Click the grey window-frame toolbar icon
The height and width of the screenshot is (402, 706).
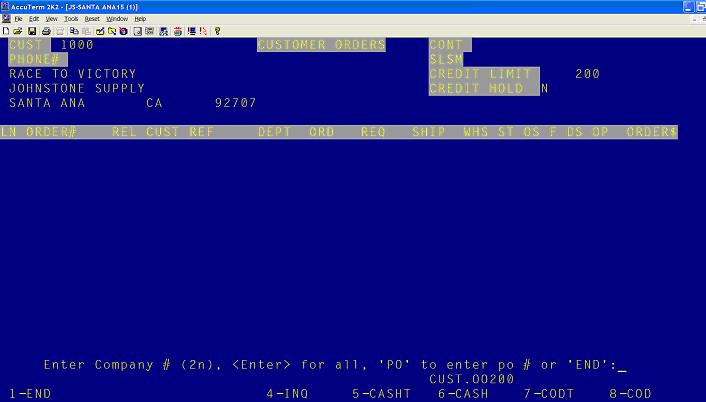click(x=138, y=31)
